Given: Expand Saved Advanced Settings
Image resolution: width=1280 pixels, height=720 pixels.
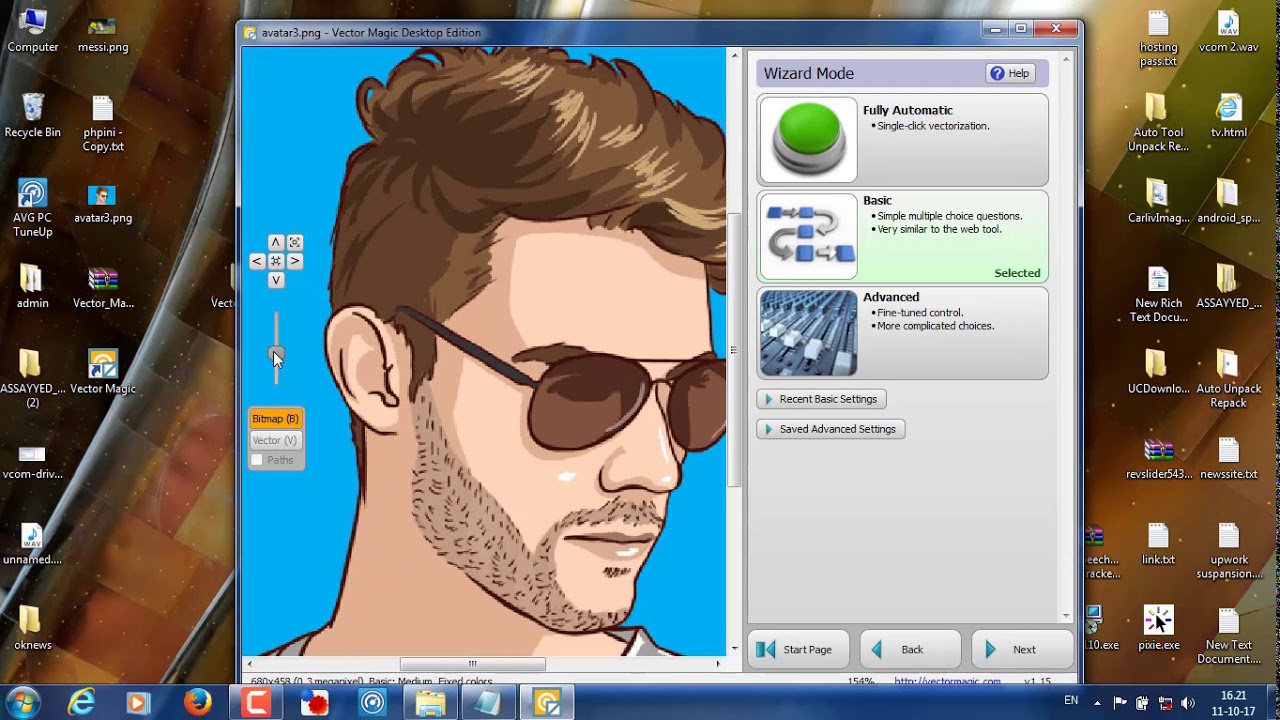Looking at the screenshot, I should click(831, 428).
